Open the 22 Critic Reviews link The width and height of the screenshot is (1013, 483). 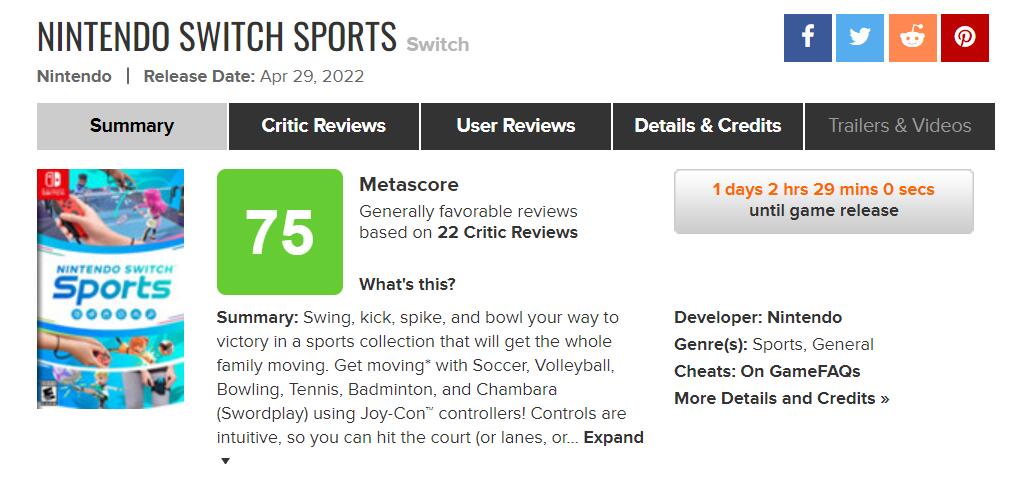[507, 232]
